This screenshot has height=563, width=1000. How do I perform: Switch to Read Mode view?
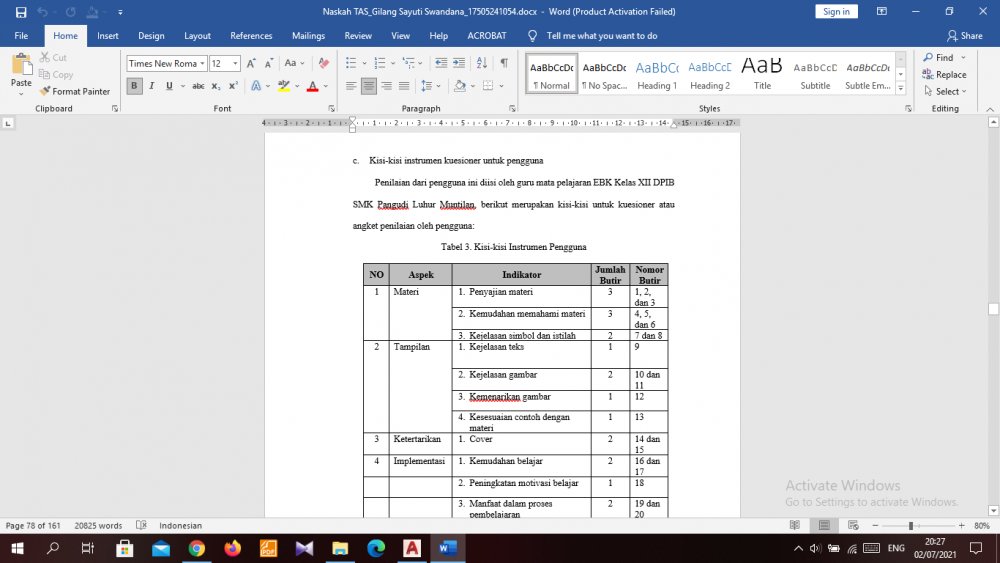tap(795, 525)
